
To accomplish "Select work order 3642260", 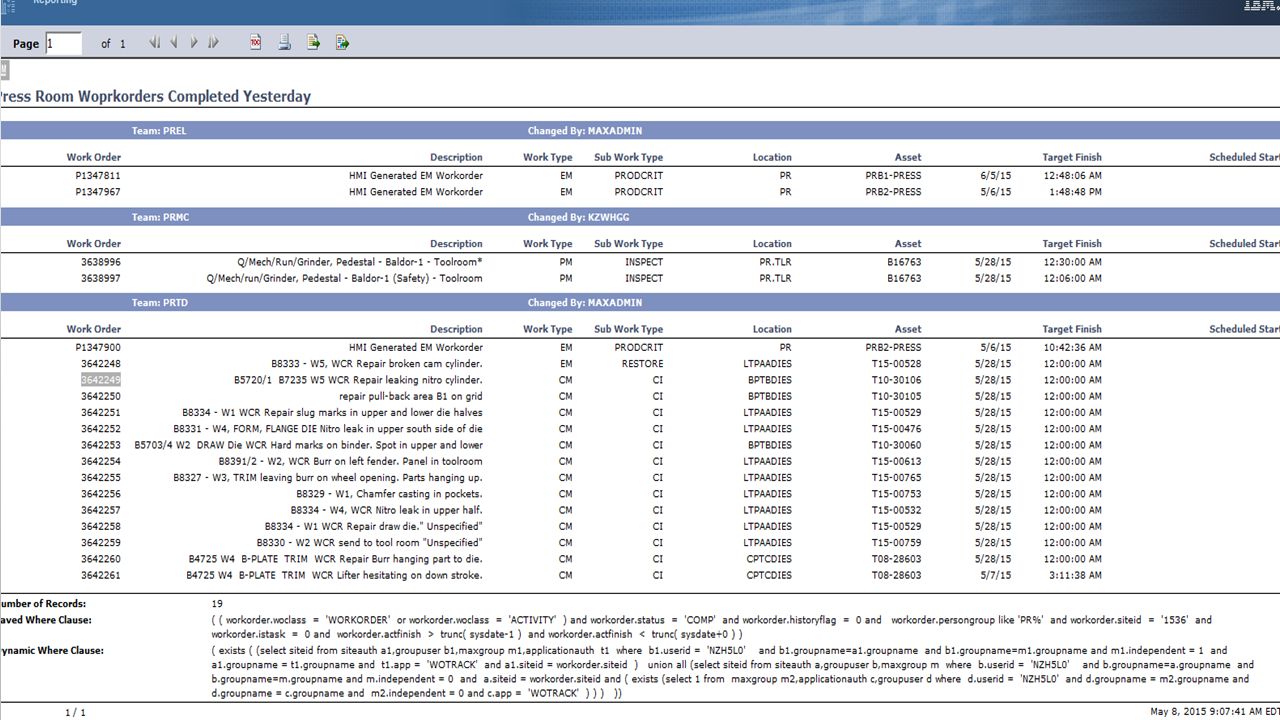I will click(x=101, y=559).
